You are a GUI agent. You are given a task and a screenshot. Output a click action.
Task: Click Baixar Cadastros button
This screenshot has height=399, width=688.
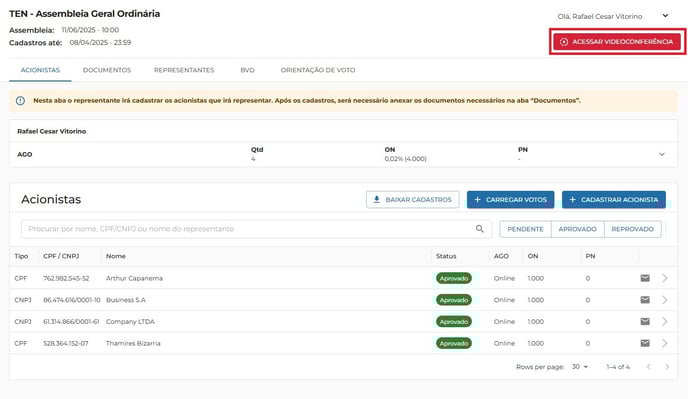click(x=412, y=200)
